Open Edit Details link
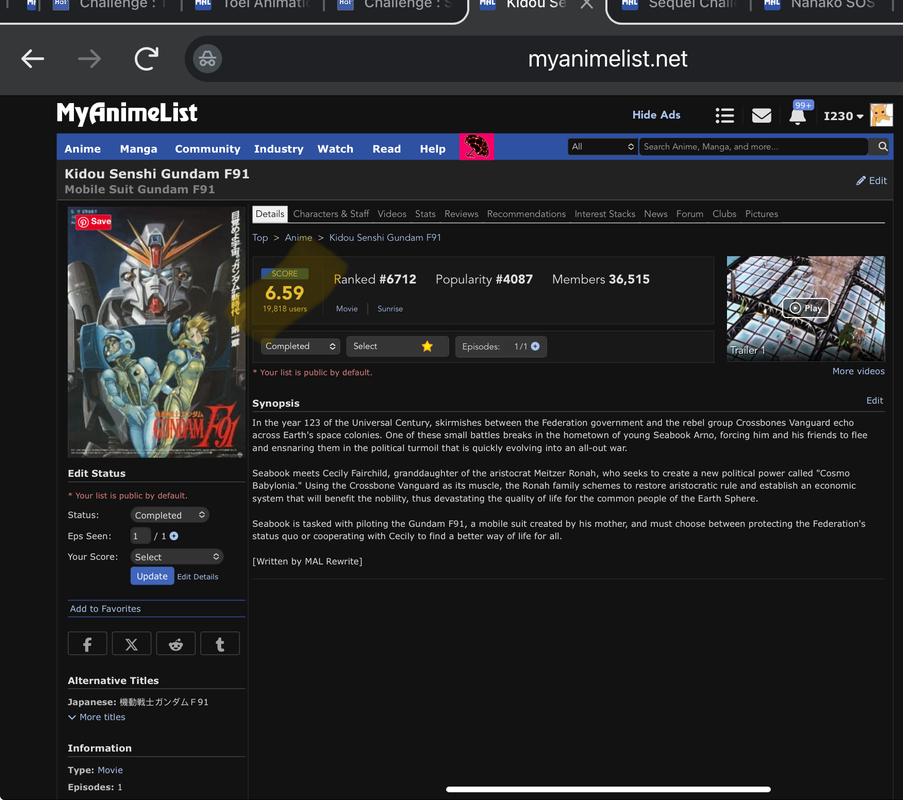The height and width of the screenshot is (800, 903). [x=198, y=577]
